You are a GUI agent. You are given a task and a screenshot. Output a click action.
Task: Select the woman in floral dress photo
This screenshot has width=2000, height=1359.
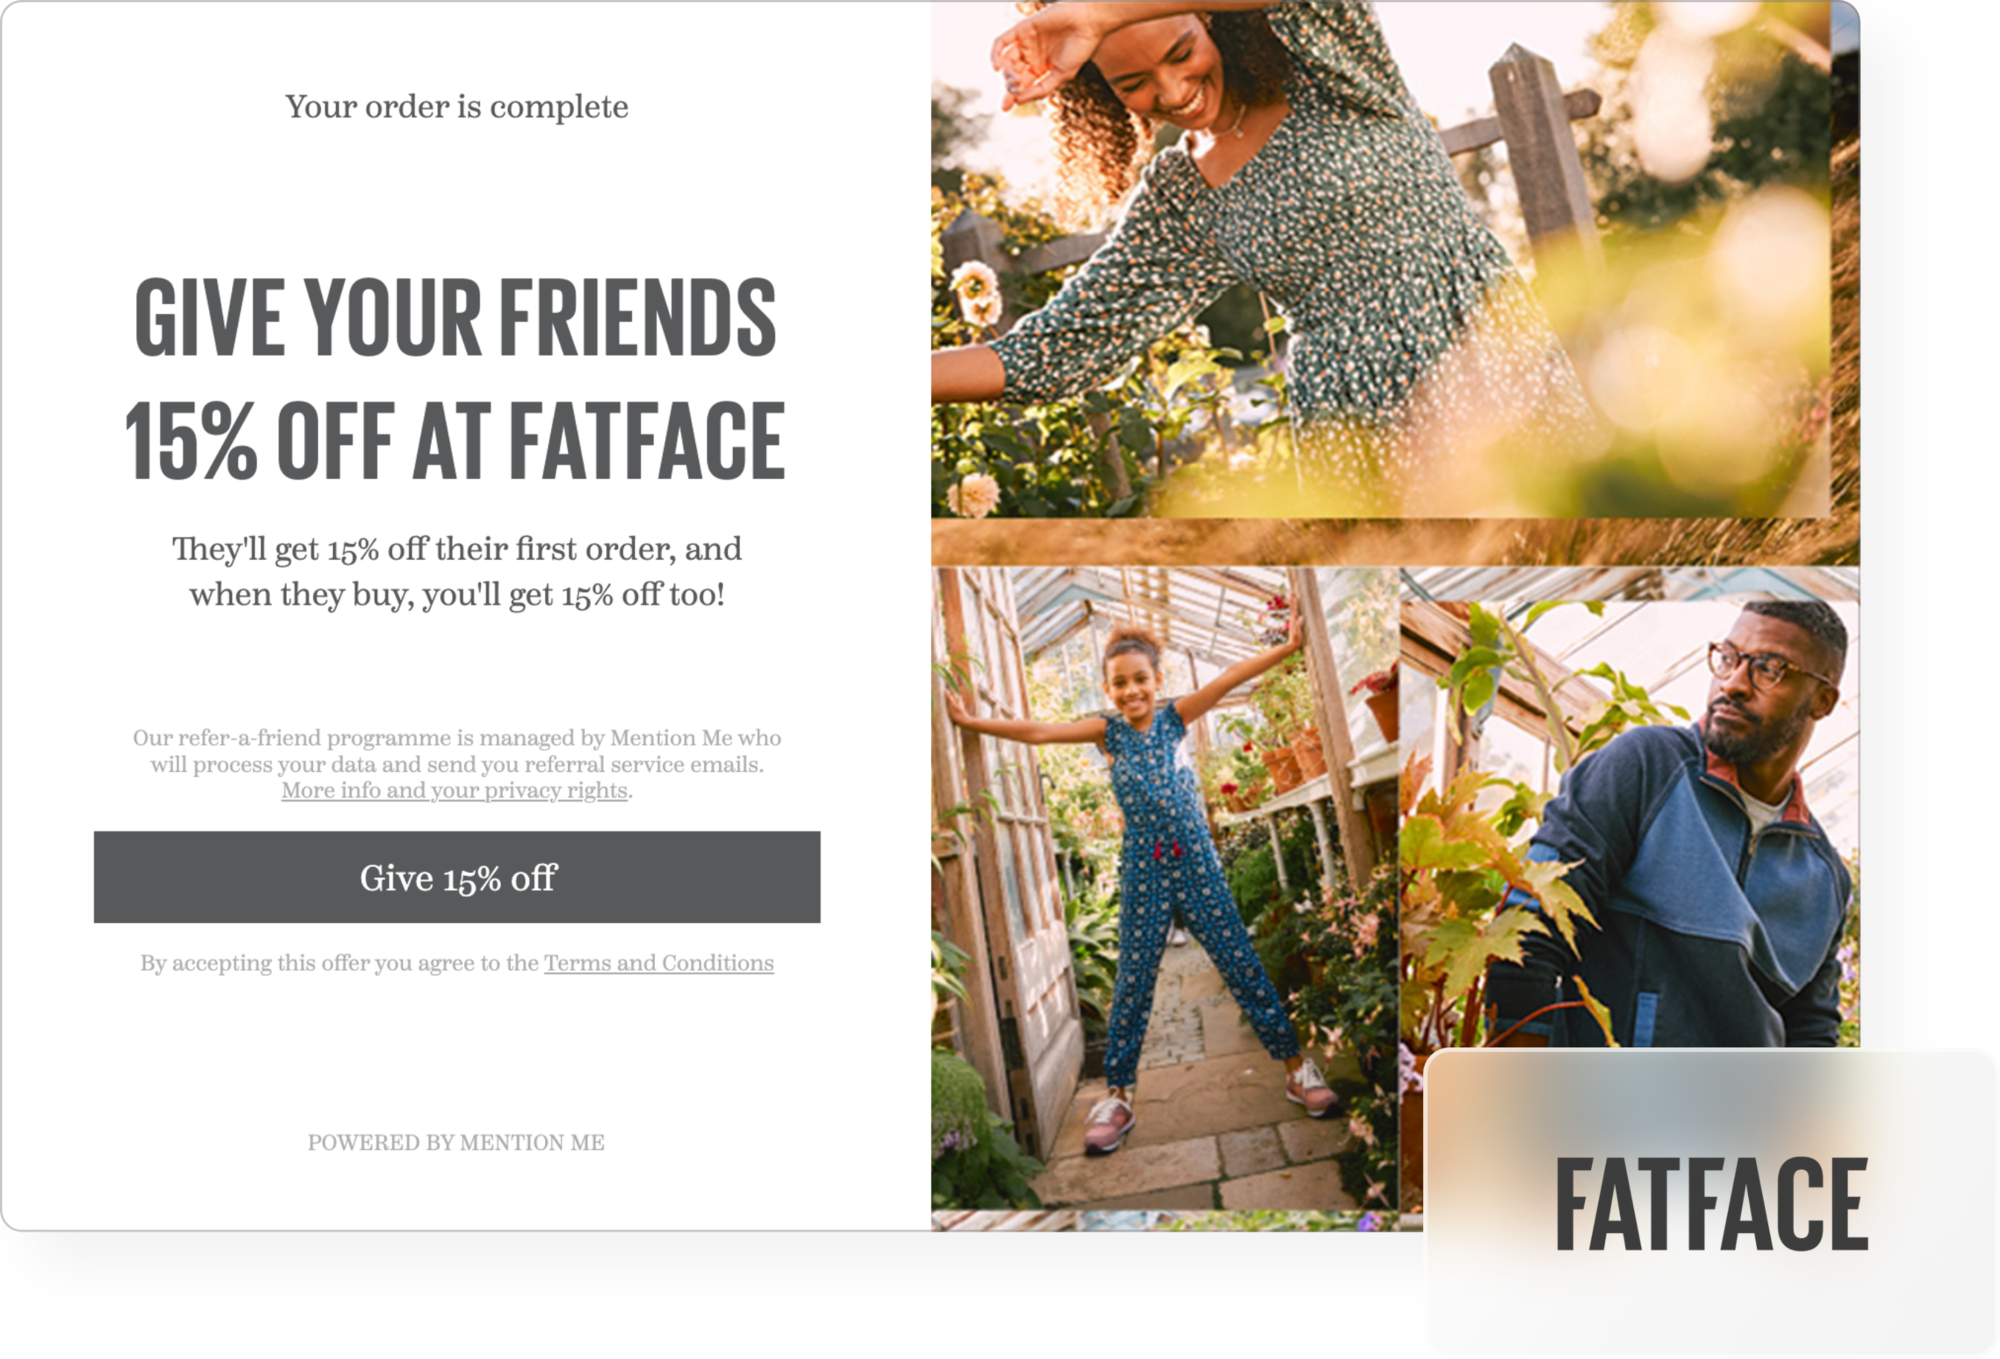pos(1381,259)
